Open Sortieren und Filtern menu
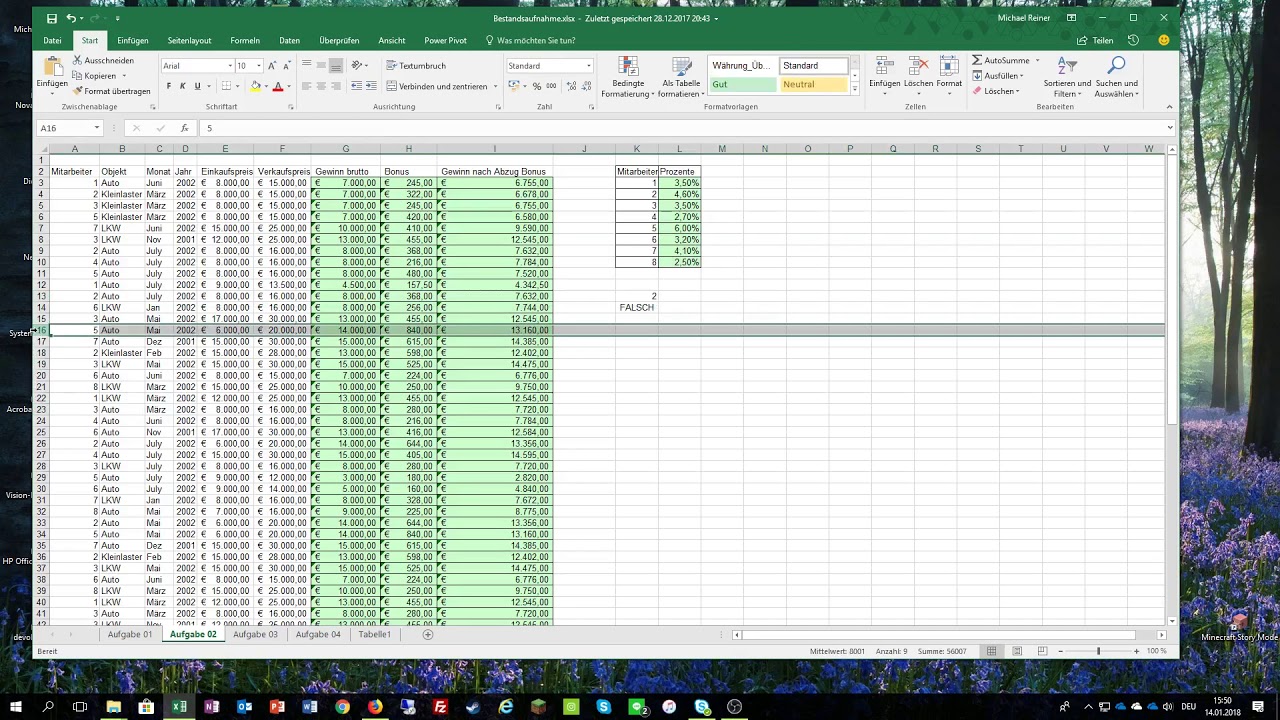Viewport: 1280px width, 720px height. (x=1067, y=77)
